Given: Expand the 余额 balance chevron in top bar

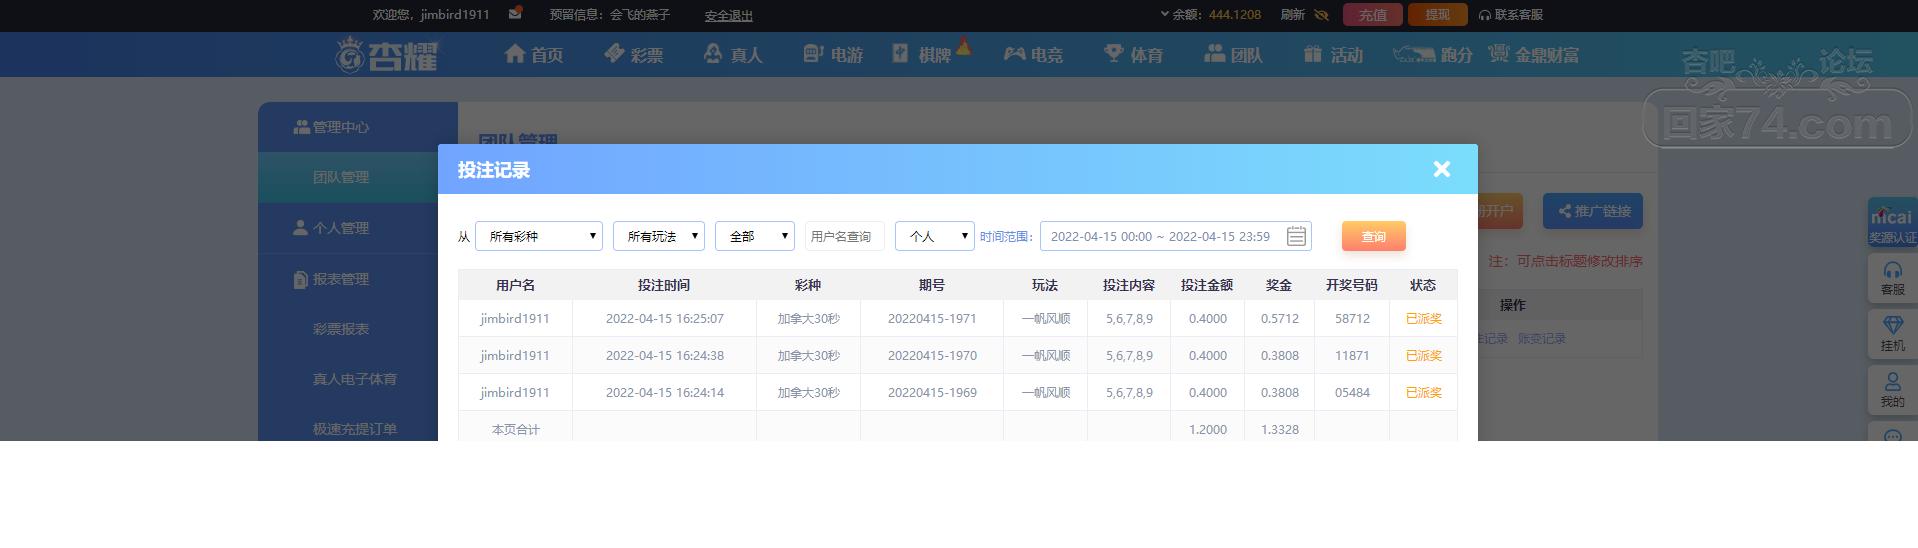Looking at the screenshot, I should (1164, 14).
